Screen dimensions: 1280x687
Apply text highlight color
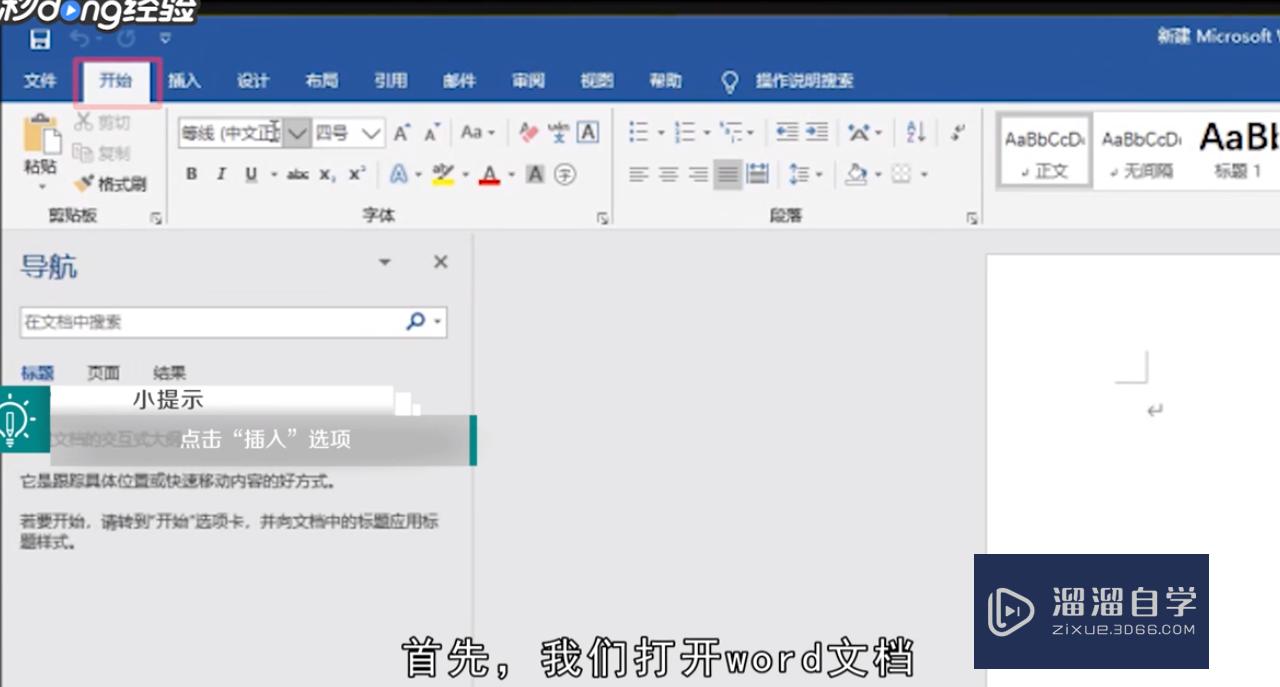445,174
